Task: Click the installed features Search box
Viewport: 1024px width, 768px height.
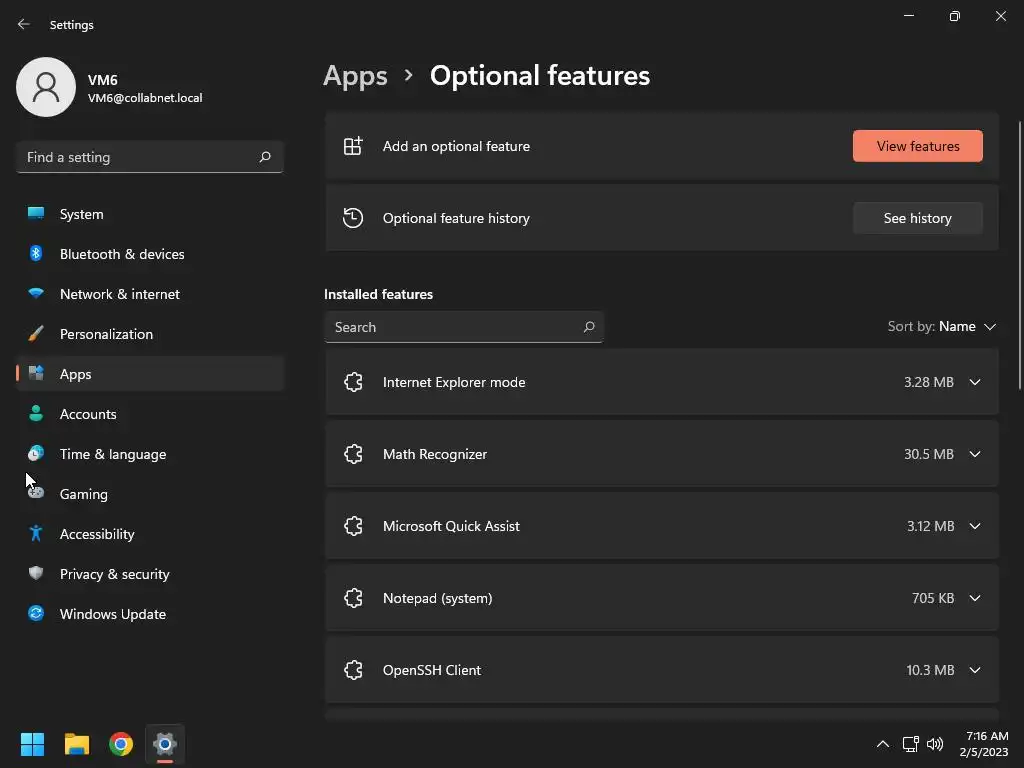Action: click(x=455, y=327)
